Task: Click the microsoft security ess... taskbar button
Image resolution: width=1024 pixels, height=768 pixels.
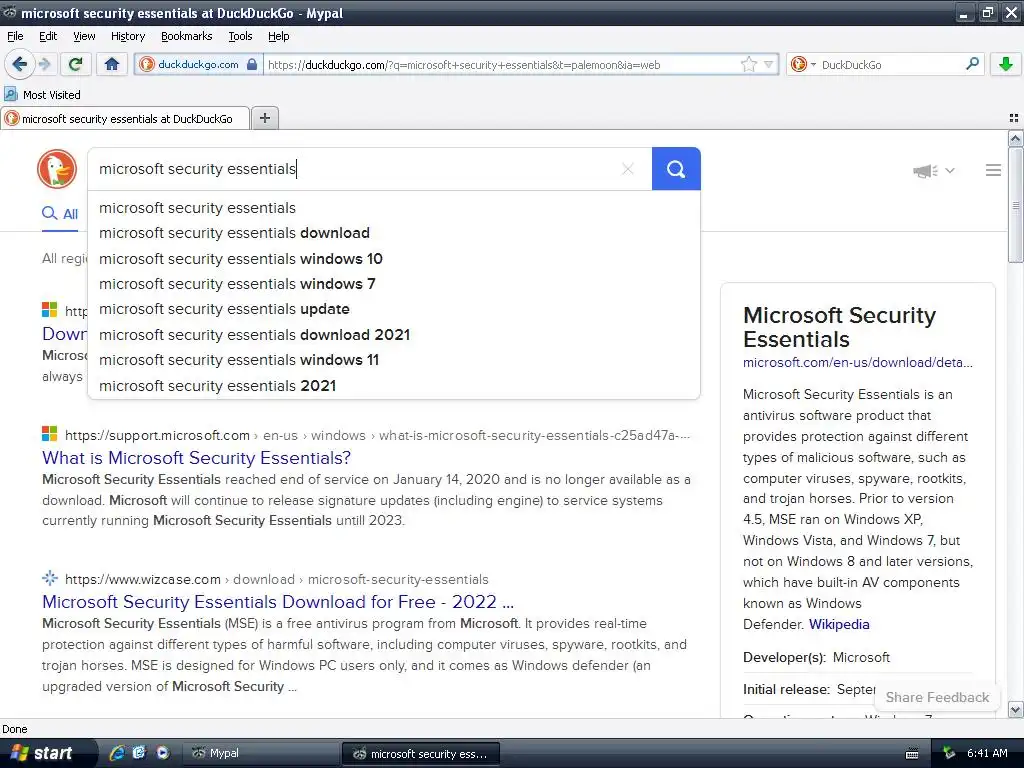Action: point(421,754)
